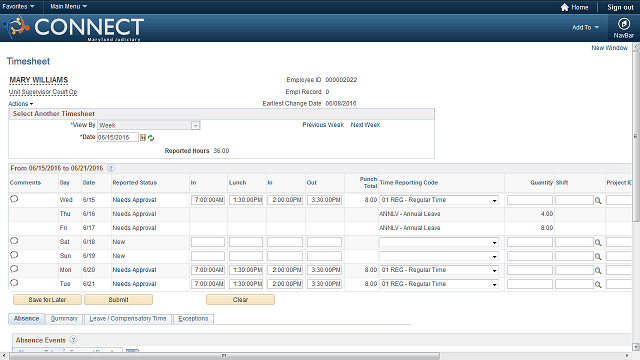Open help icon beside the date range header

pyautogui.click(x=111, y=168)
